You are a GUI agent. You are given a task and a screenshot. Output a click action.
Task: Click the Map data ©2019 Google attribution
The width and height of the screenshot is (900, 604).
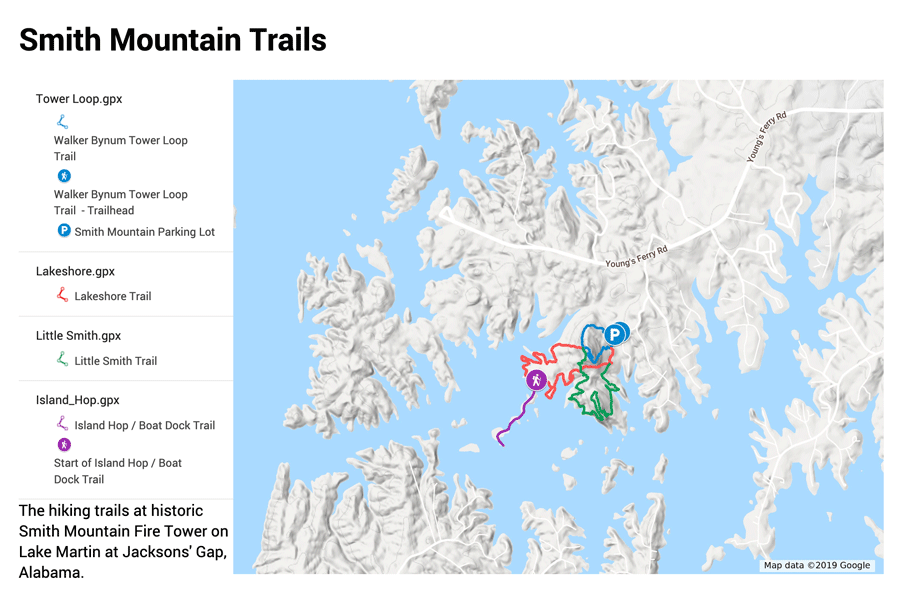click(816, 565)
